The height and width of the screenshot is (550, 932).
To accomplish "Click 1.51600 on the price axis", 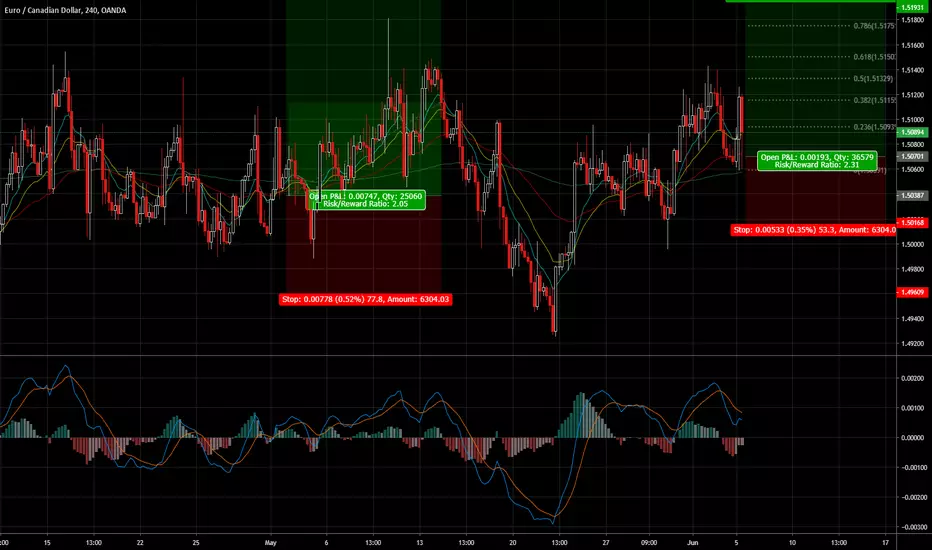I will [x=912, y=45].
